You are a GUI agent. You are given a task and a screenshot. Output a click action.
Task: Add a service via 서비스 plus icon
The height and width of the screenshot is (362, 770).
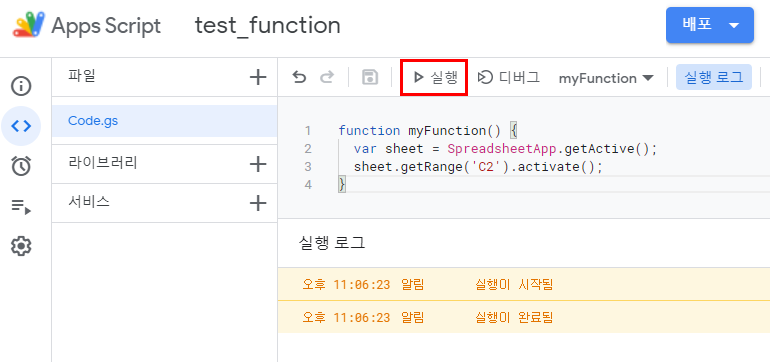click(258, 203)
